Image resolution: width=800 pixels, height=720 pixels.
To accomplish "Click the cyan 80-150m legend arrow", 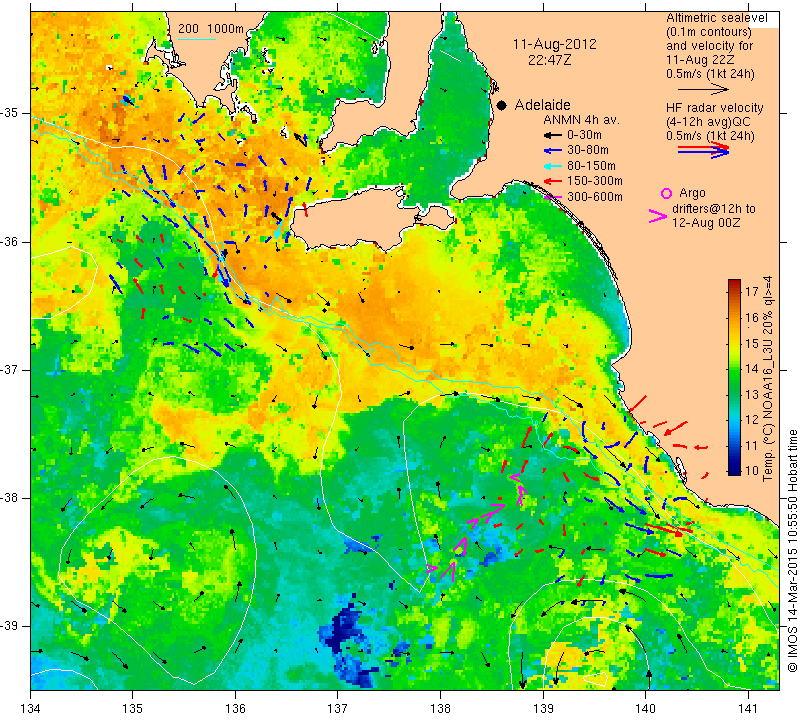I will (552, 166).
